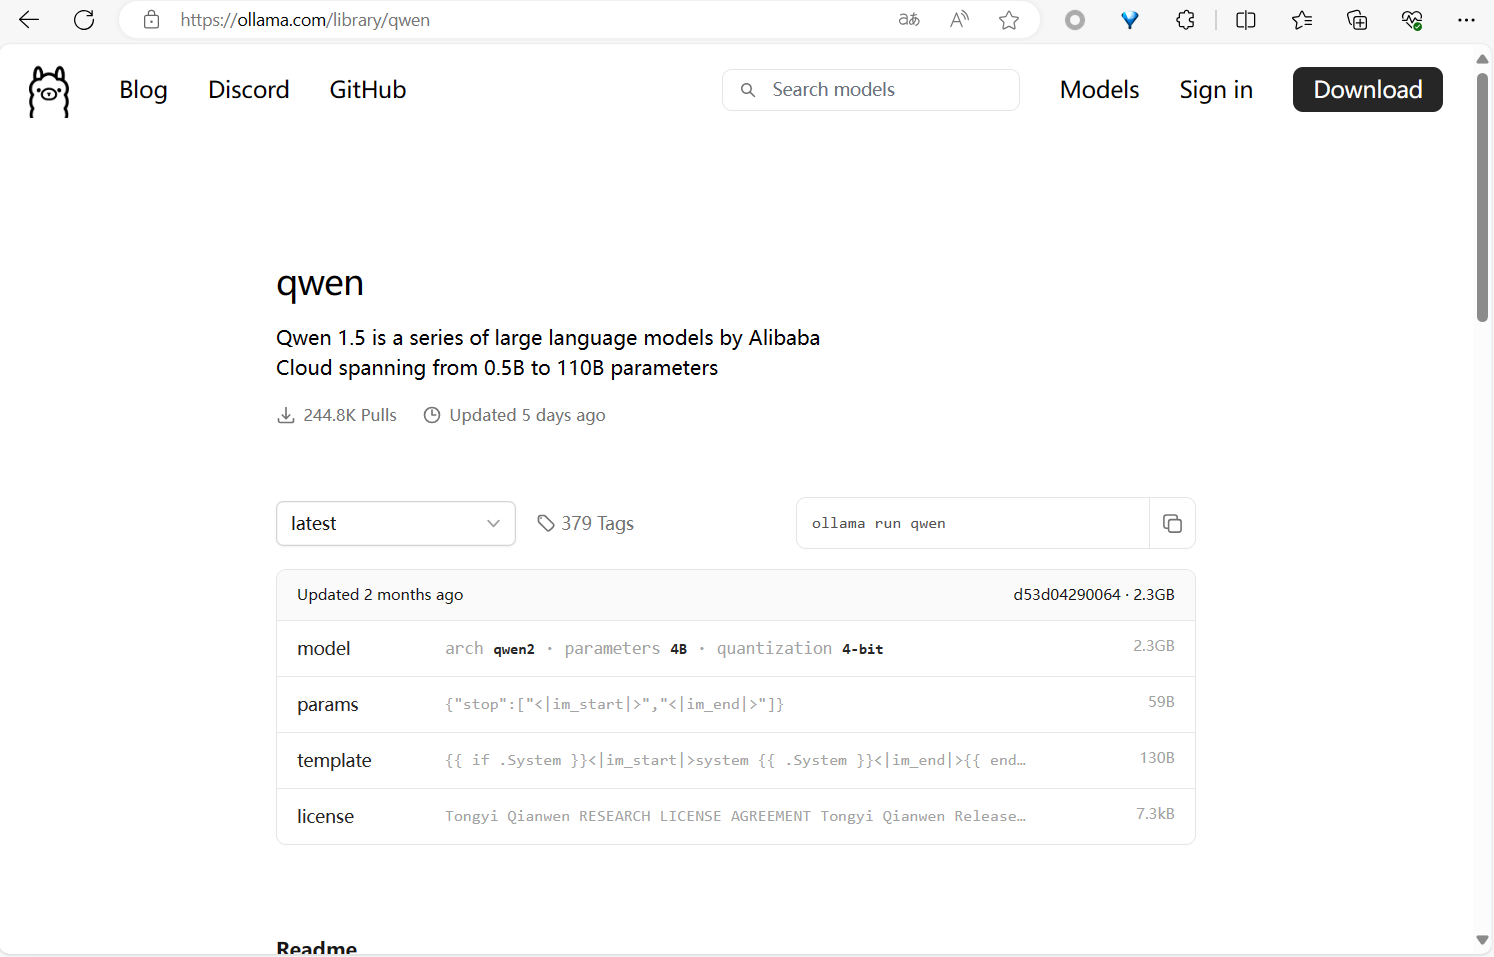
Task: Open the translate page icon
Action: (x=909, y=20)
